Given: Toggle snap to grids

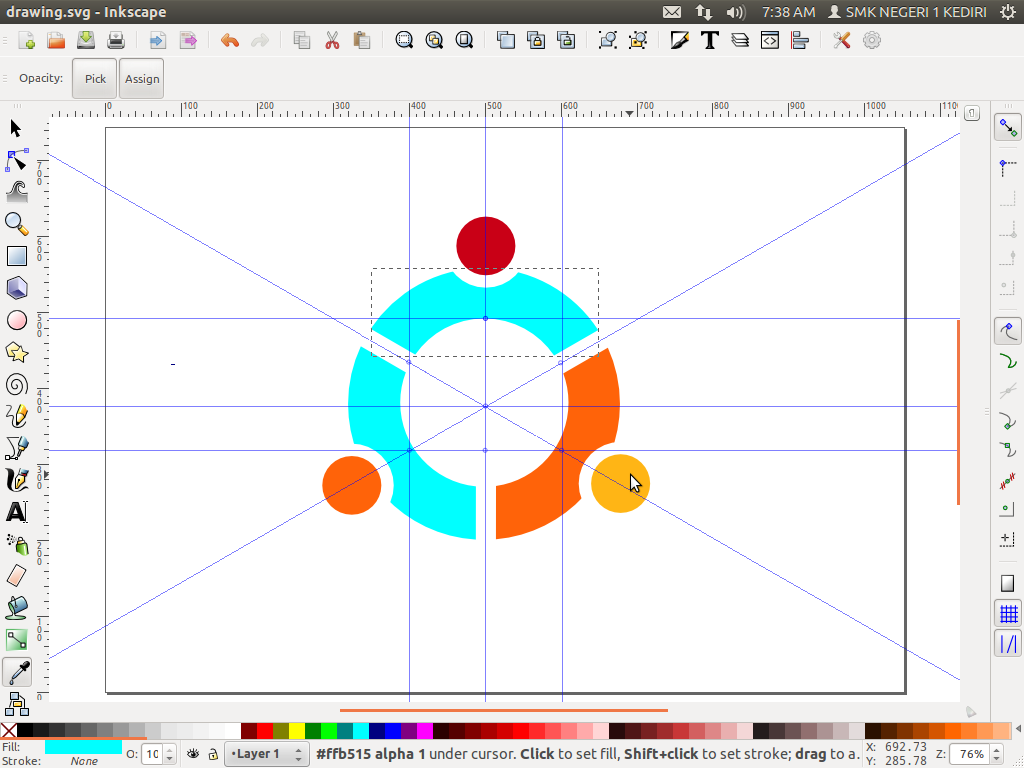Looking at the screenshot, I should (1008, 614).
